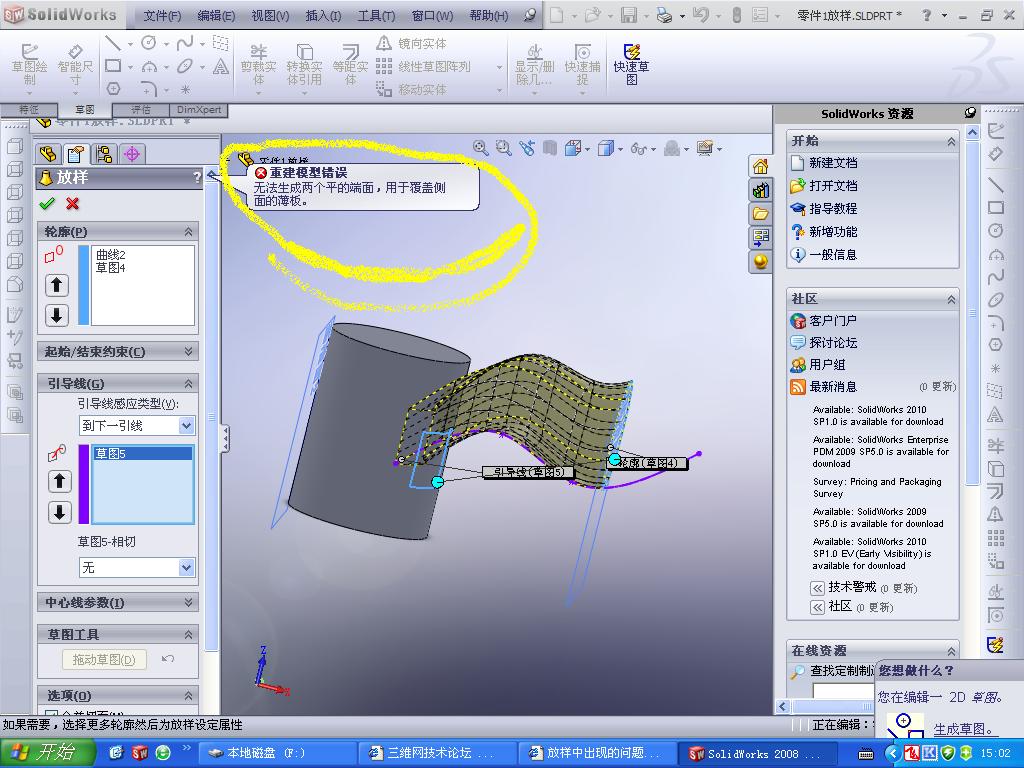1024x768 pixels.
Task: Open the FeatureManager design tree tab icon
Action: pos(48,154)
